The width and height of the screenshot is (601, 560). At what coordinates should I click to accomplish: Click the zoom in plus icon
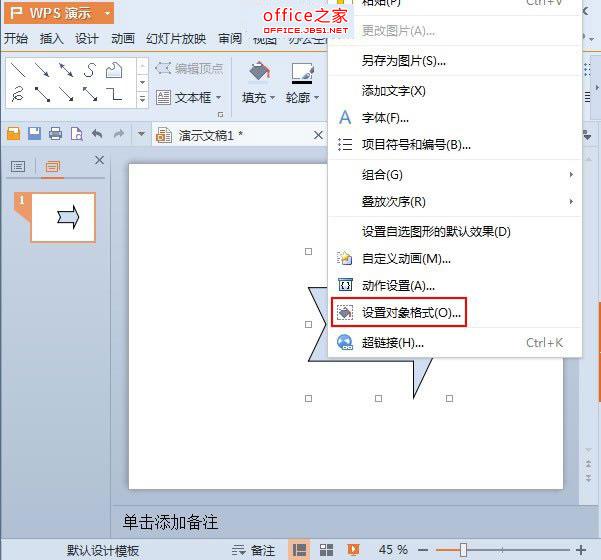coord(583,550)
